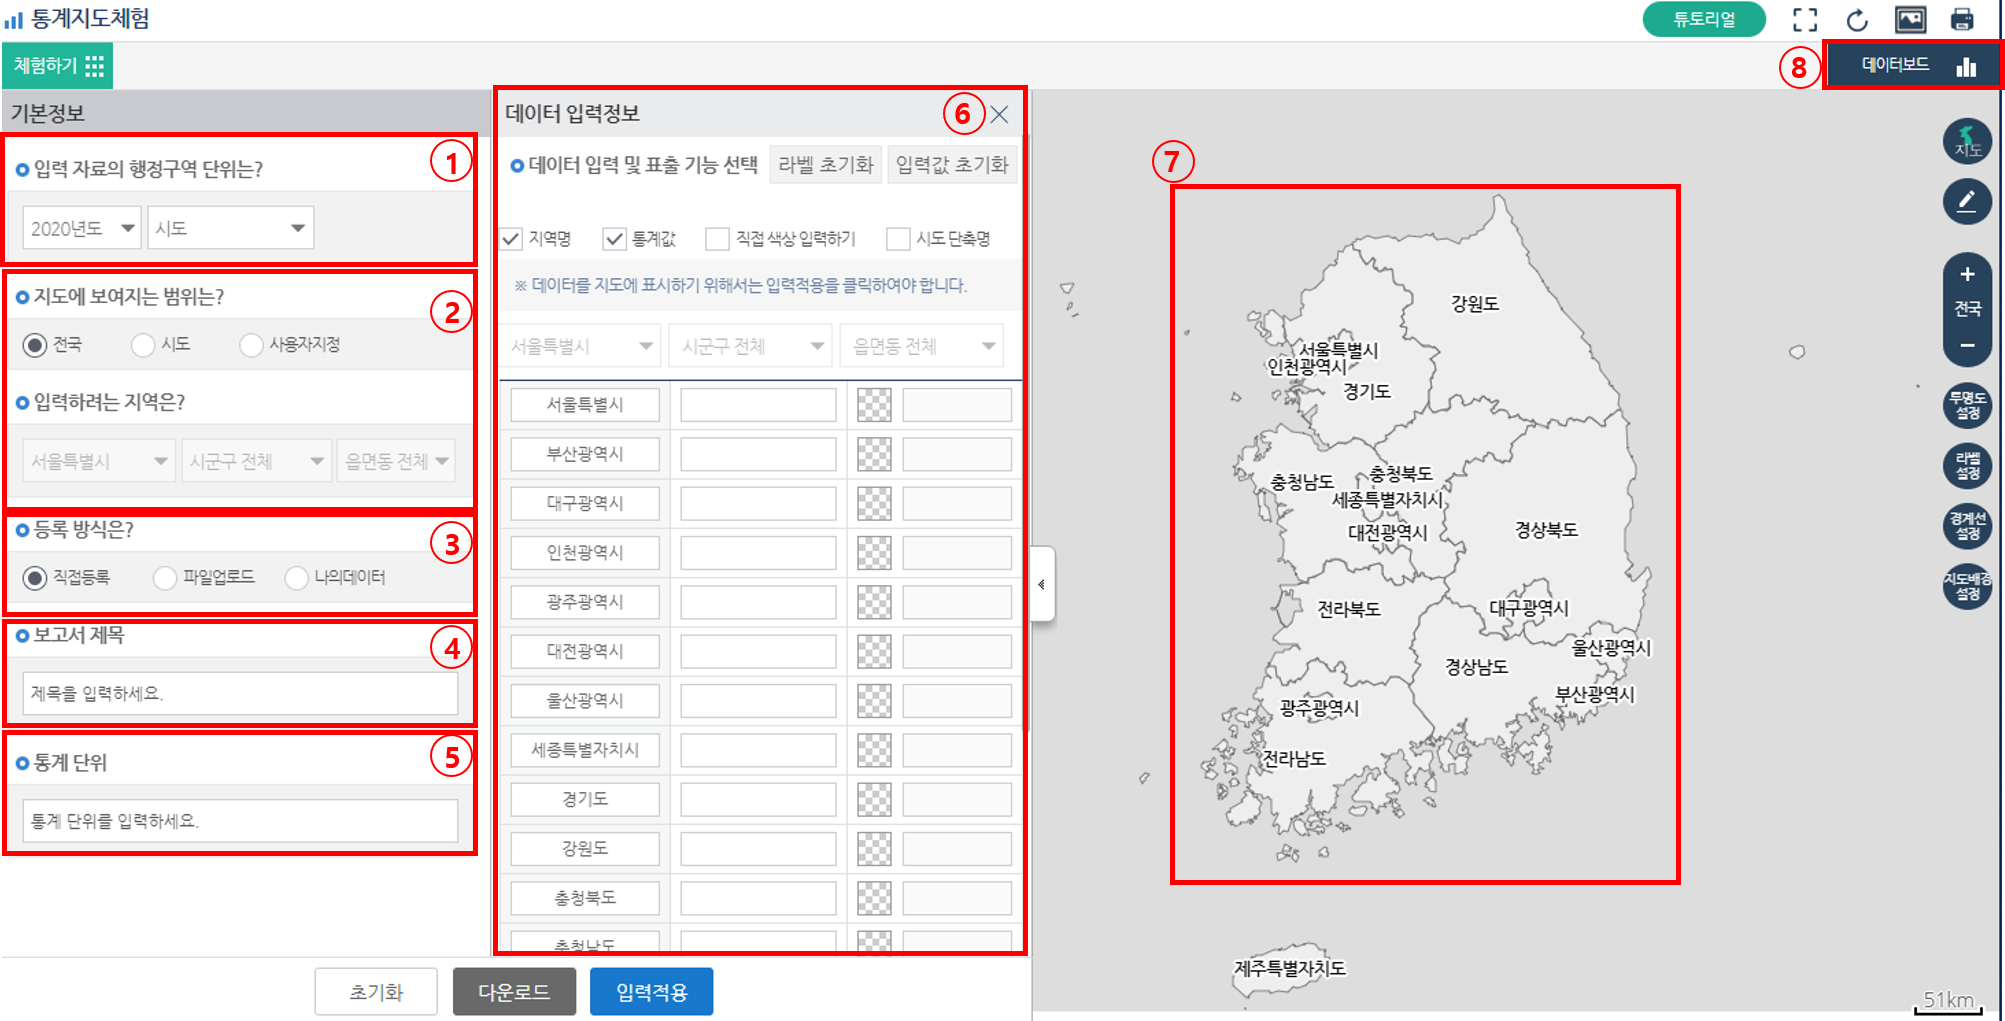Screen dimensions: 2005x1021
Task: Select the drawing pencil tool
Action: click(x=1966, y=201)
